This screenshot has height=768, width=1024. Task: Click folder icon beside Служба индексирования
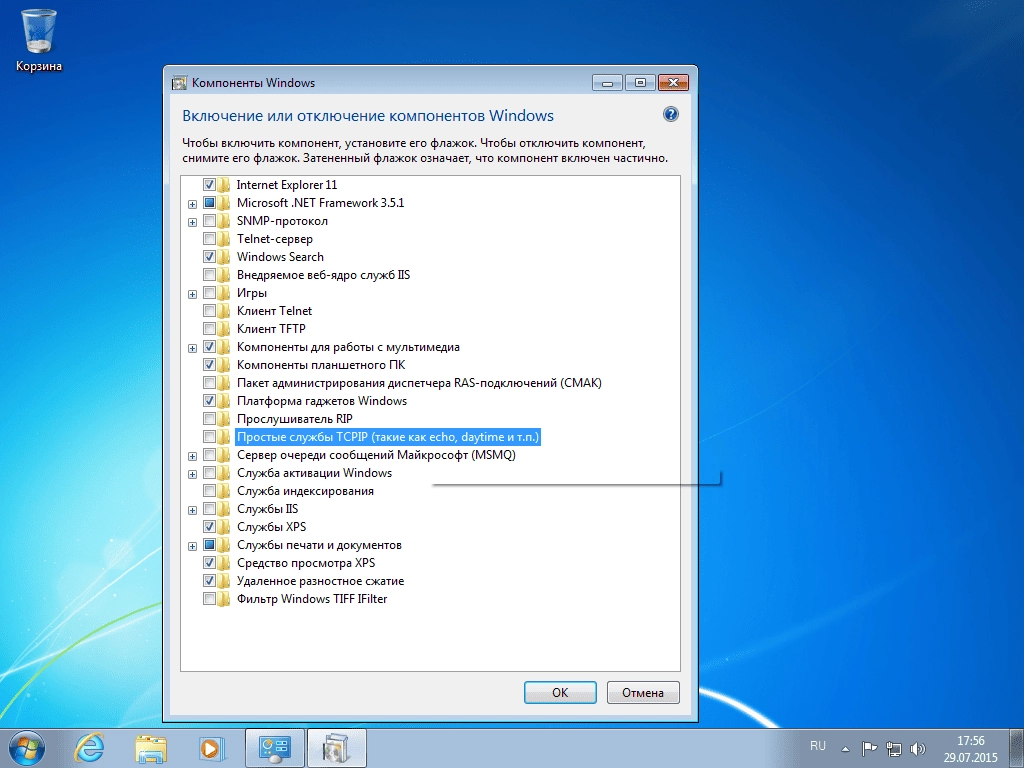tap(224, 490)
